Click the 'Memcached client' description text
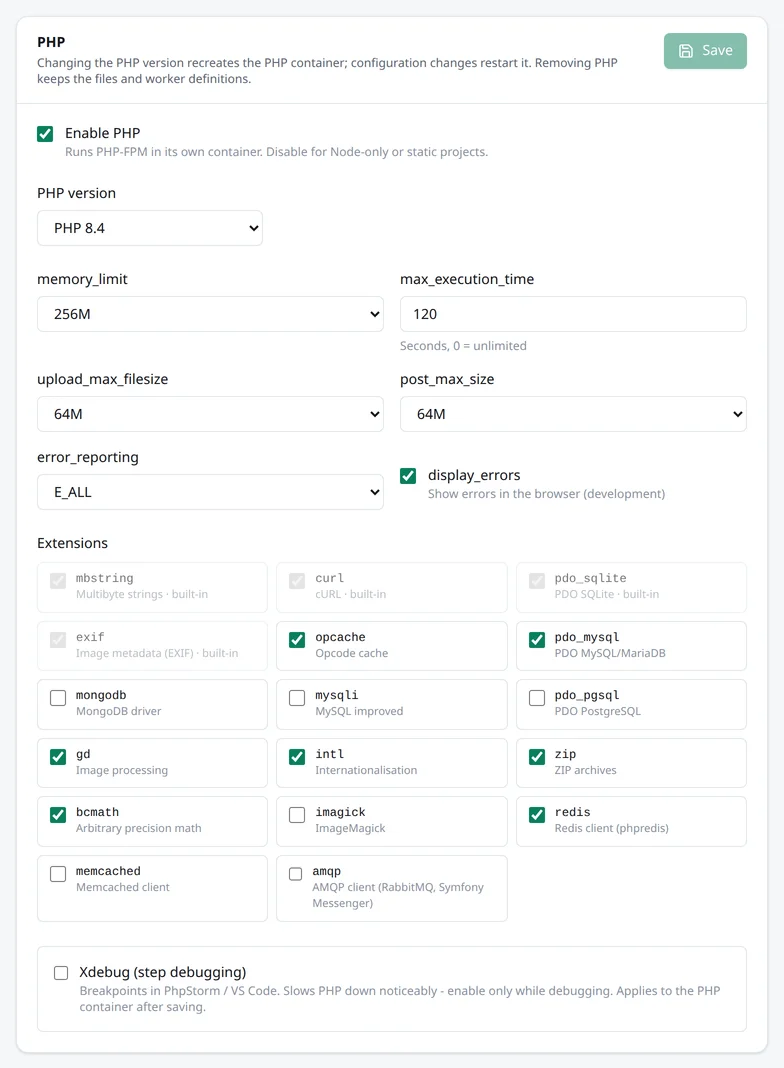The image size is (784, 1068). pyautogui.click(x=123, y=887)
